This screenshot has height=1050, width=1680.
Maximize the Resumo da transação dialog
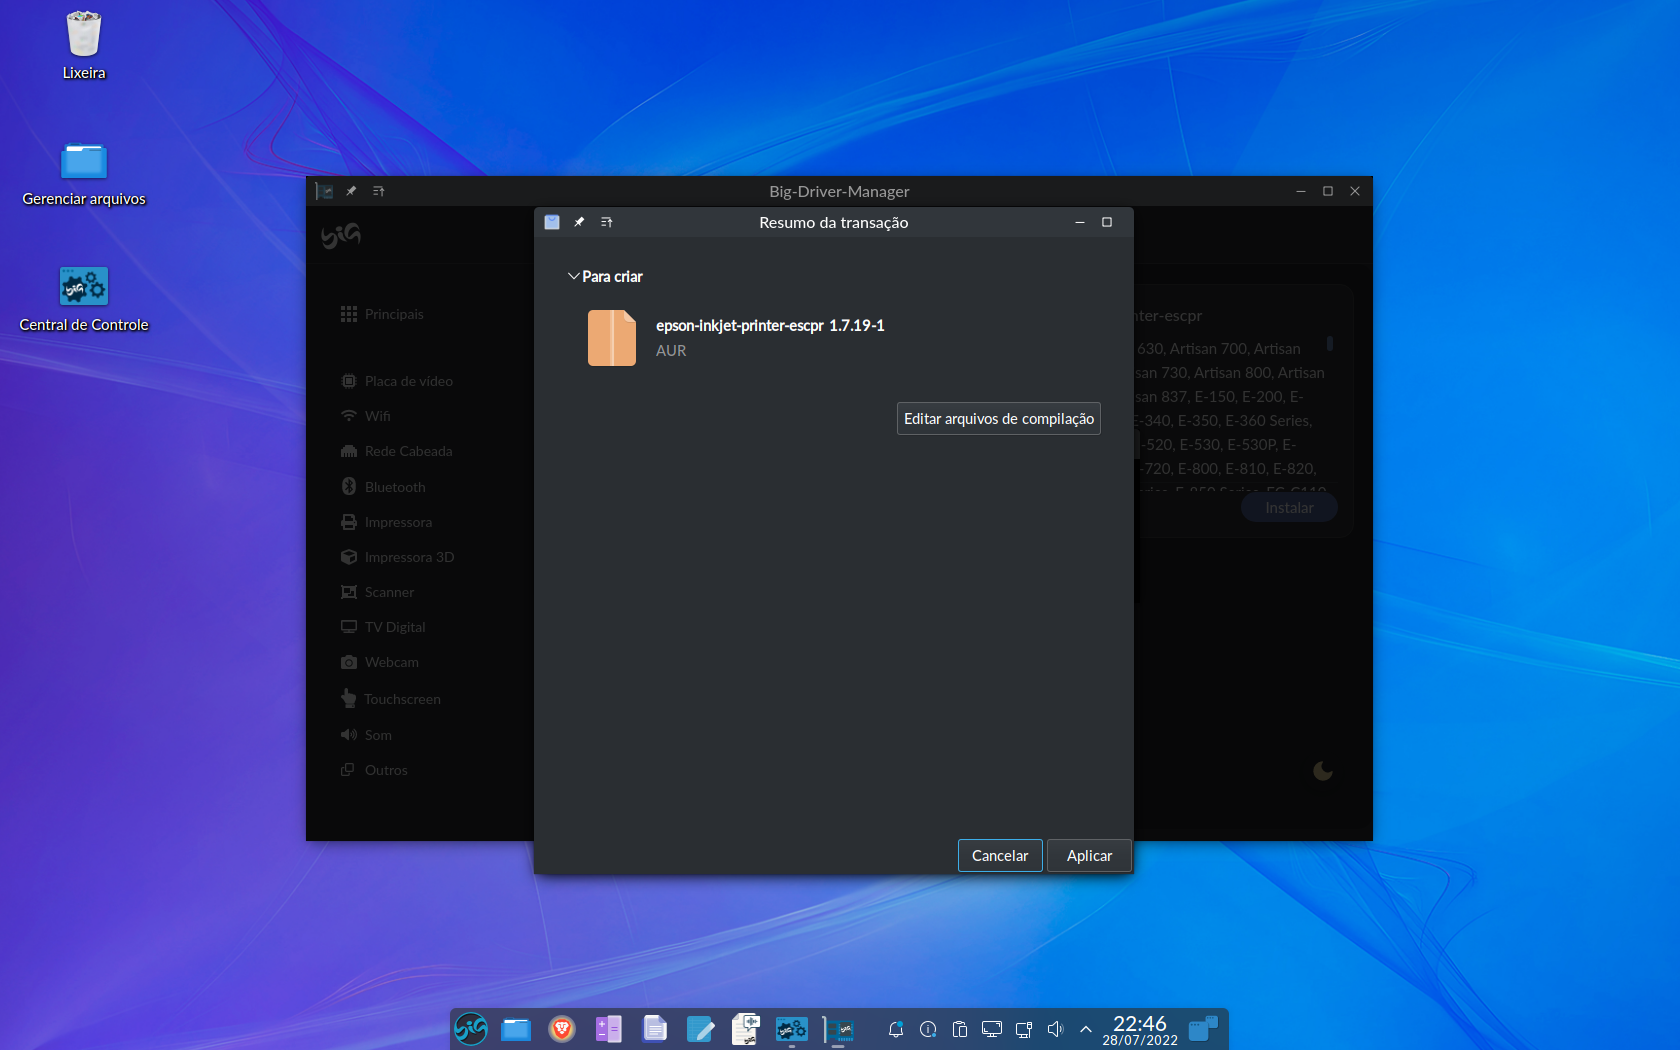click(1107, 222)
